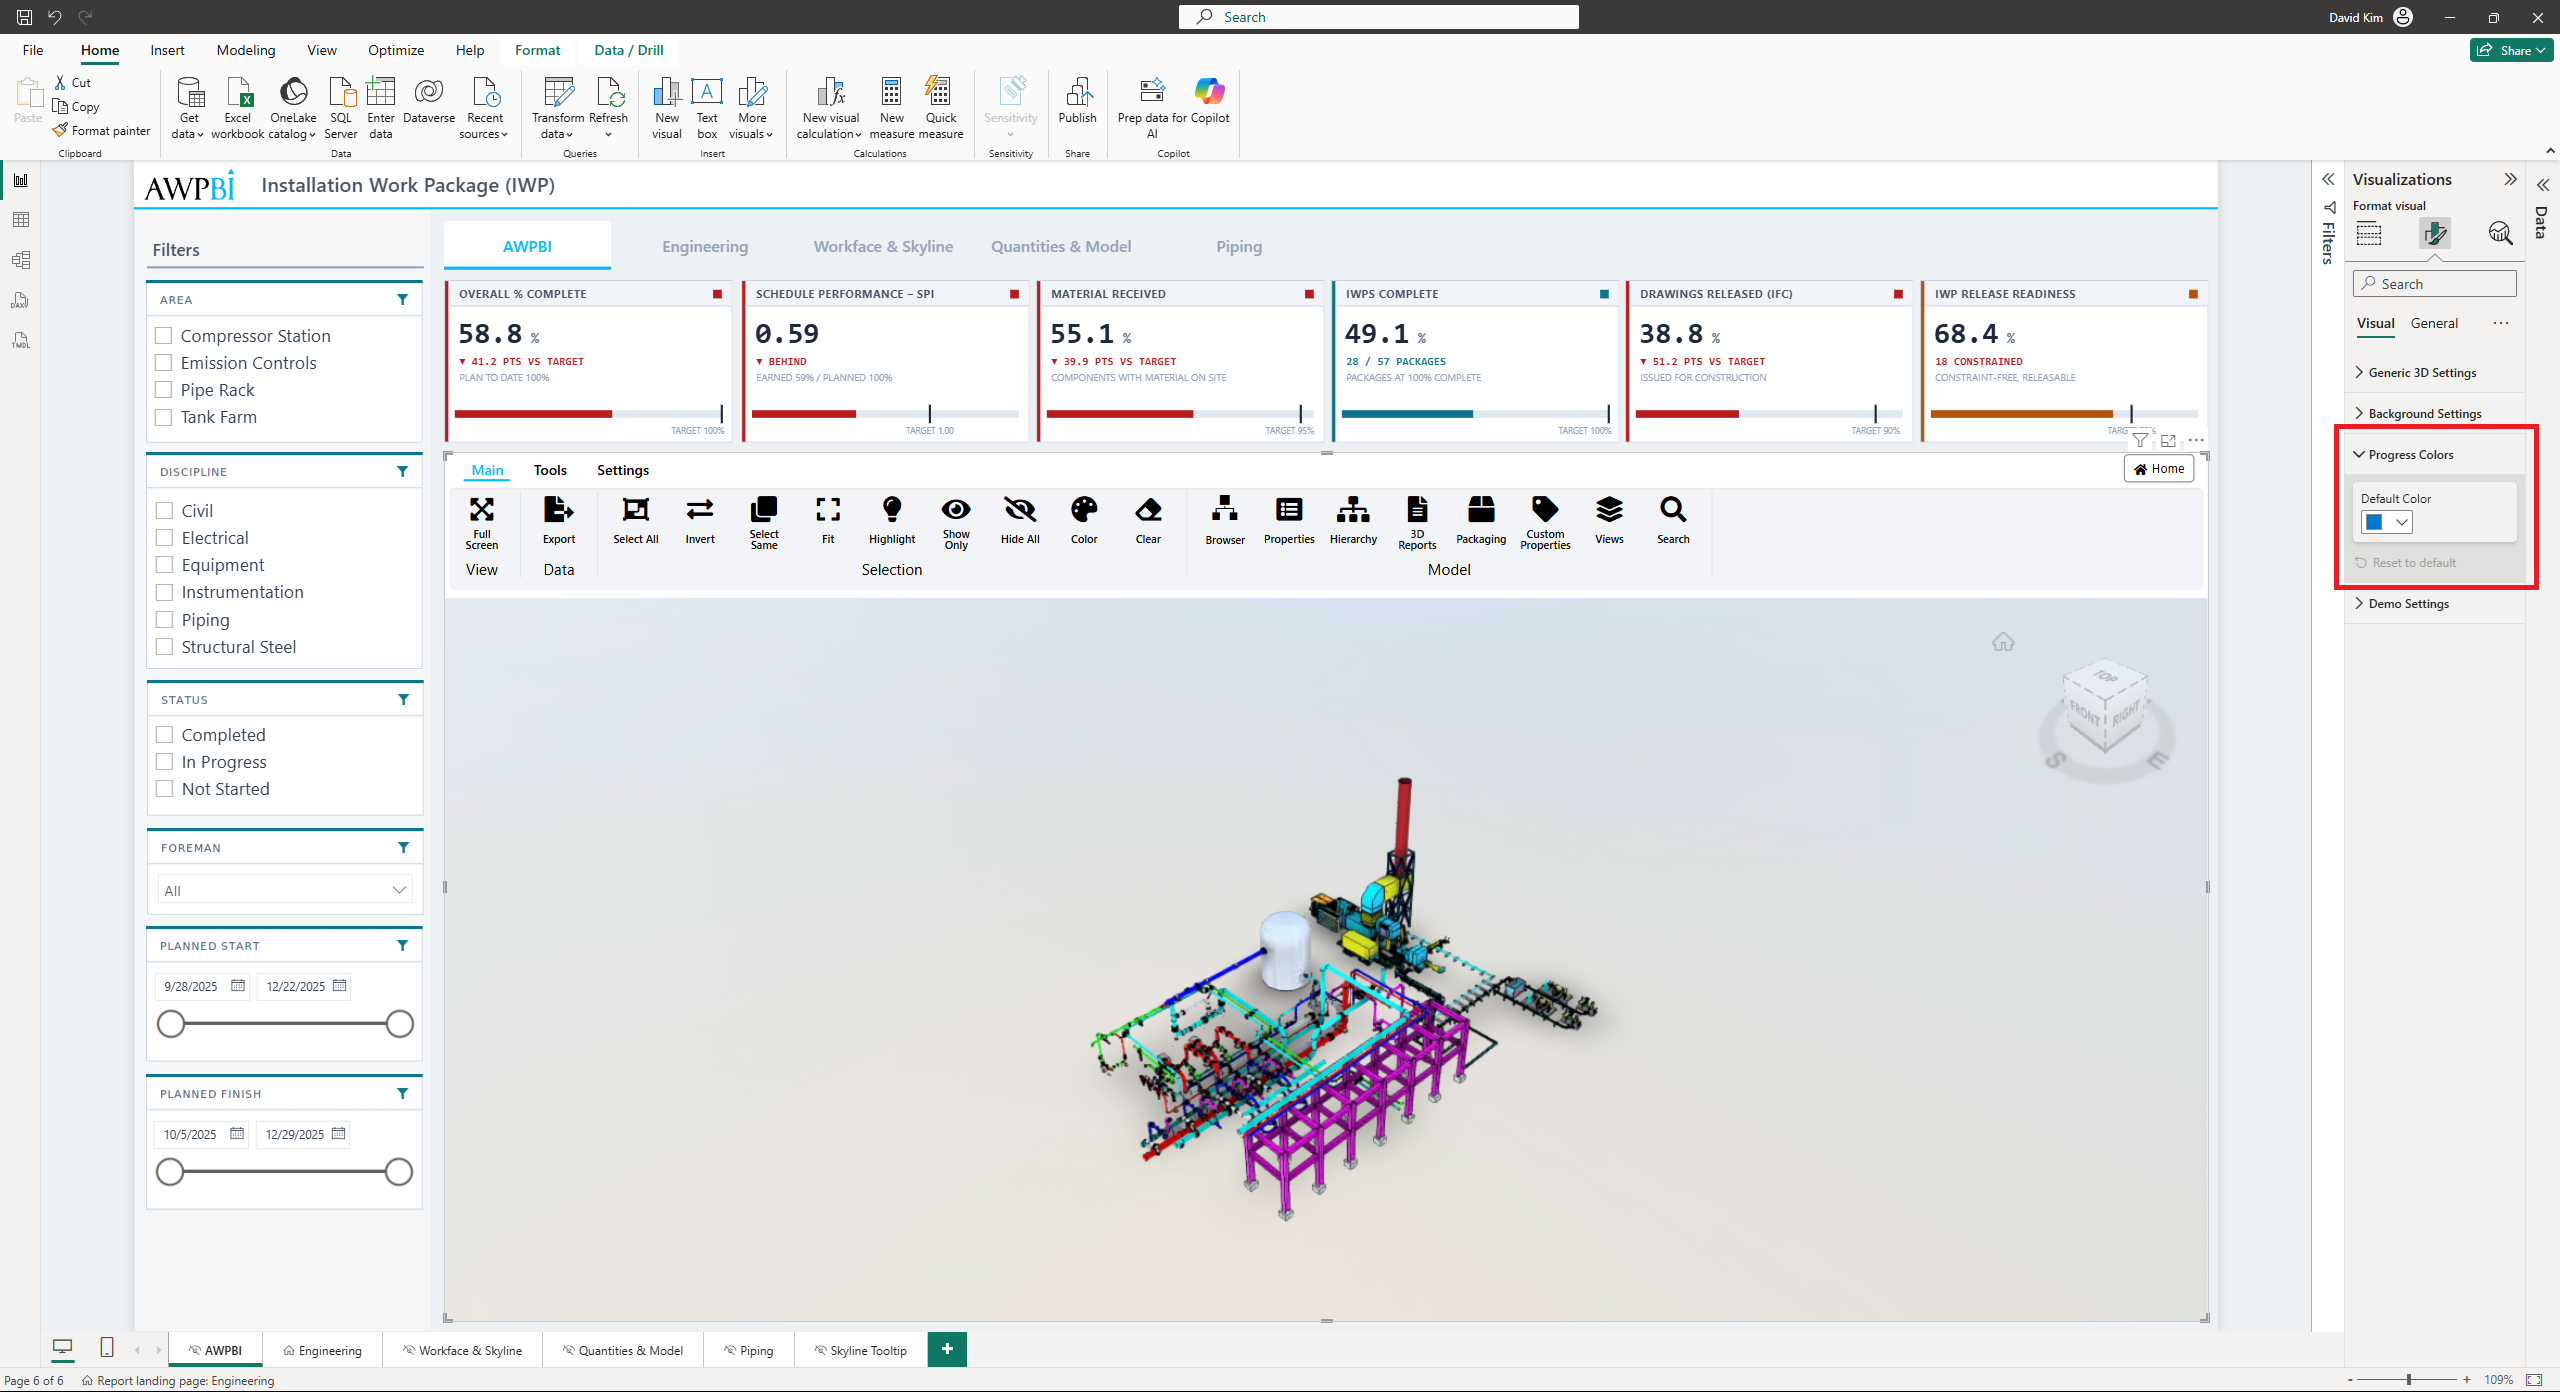Tick the Structural Steel checkbox
The width and height of the screenshot is (2560, 1392).
point(165,647)
